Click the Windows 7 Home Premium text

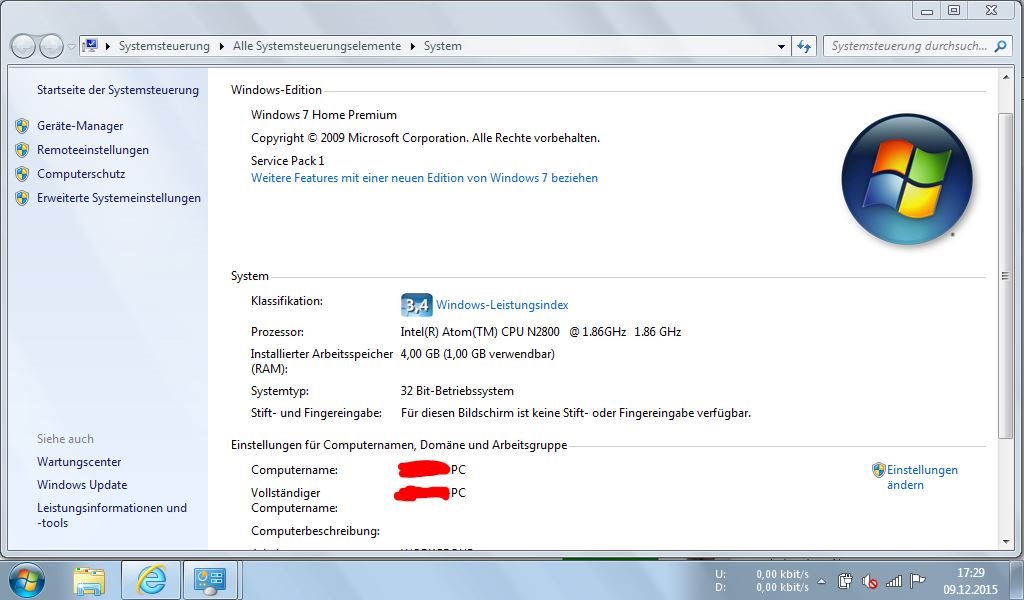[324, 115]
